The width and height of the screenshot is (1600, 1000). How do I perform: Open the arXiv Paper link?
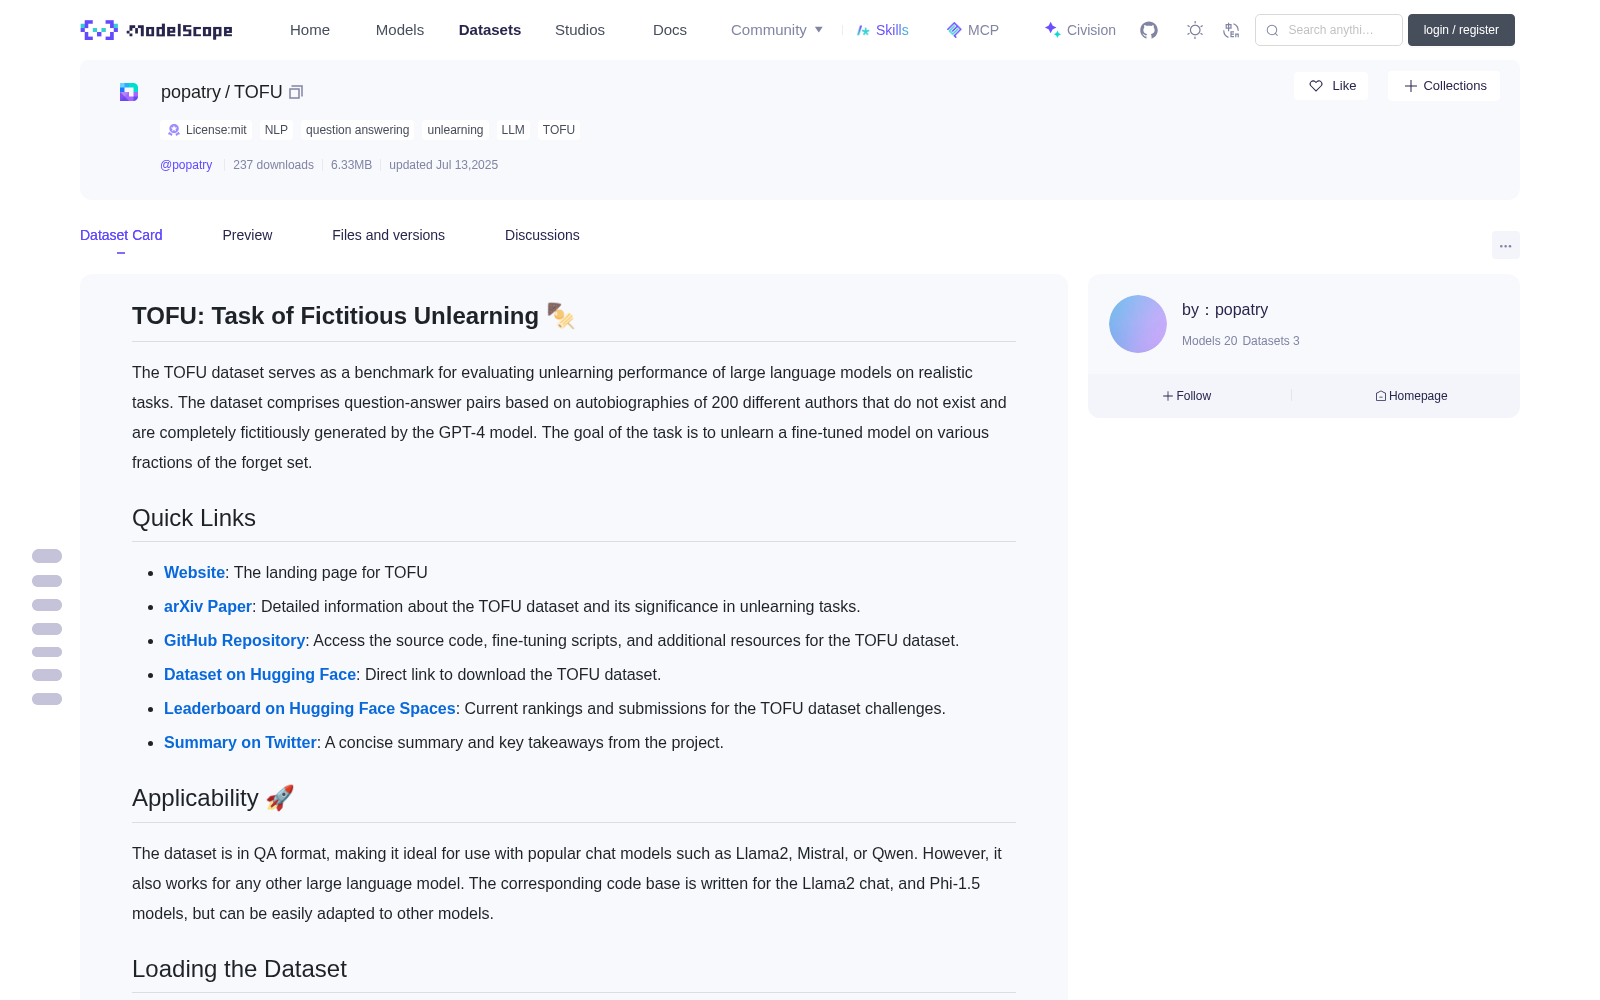point(208,606)
